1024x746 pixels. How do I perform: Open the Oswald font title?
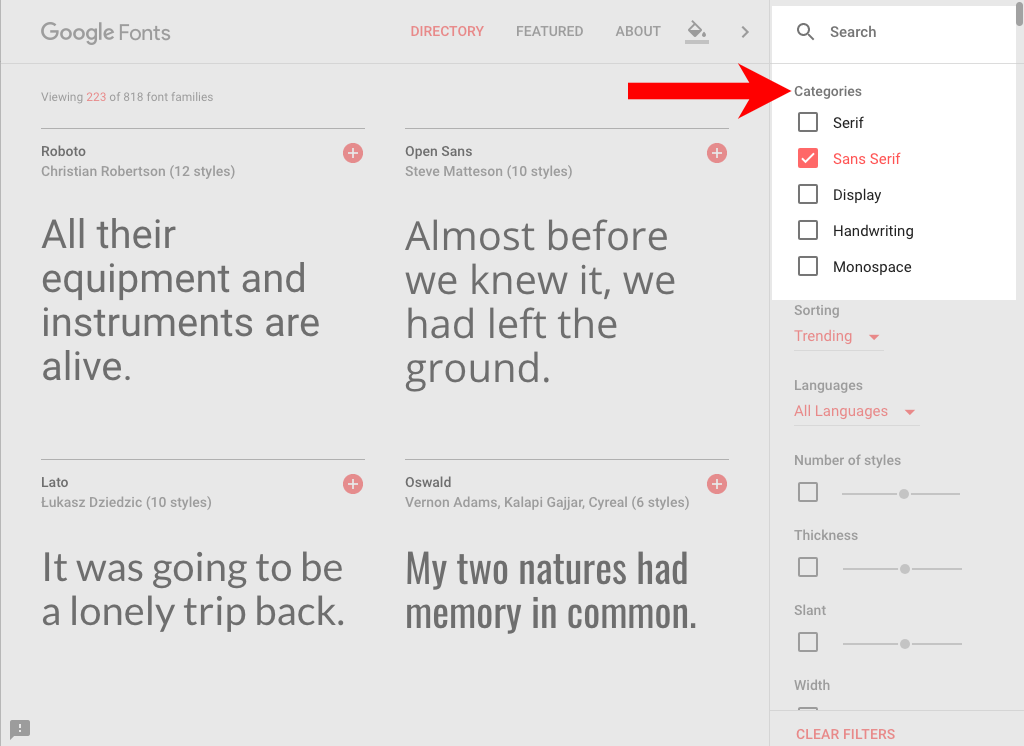pos(428,482)
